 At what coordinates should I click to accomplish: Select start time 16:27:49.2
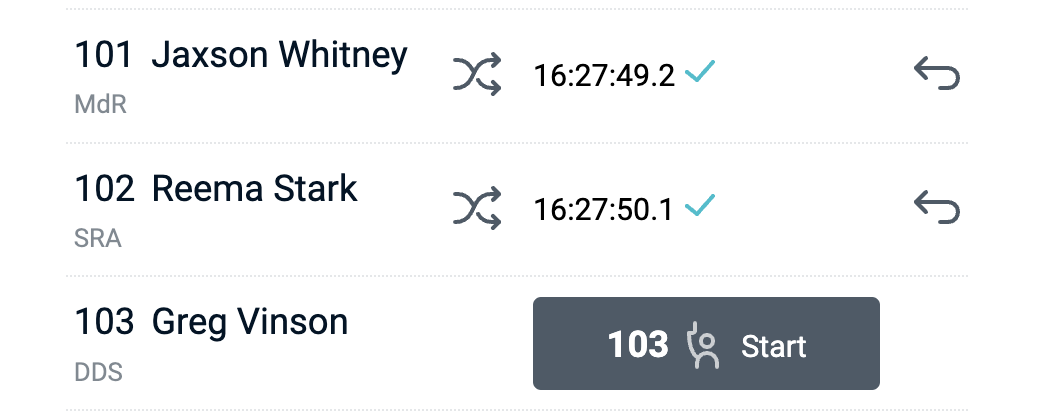(x=604, y=76)
